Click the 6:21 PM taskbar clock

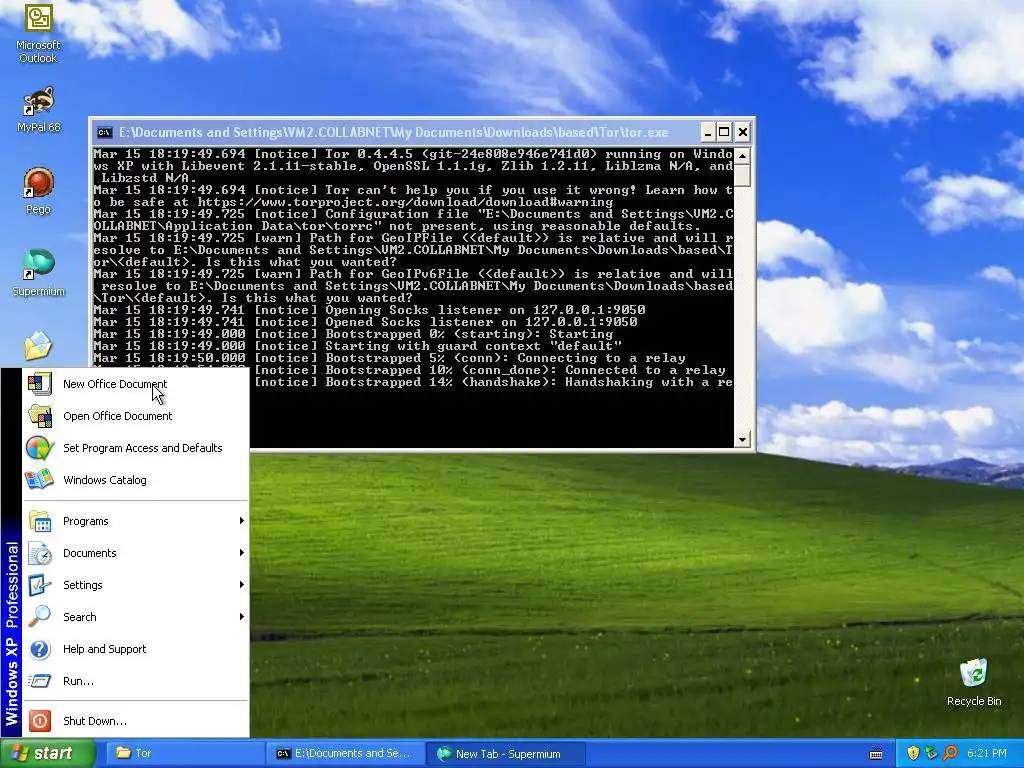coord(986,753)
